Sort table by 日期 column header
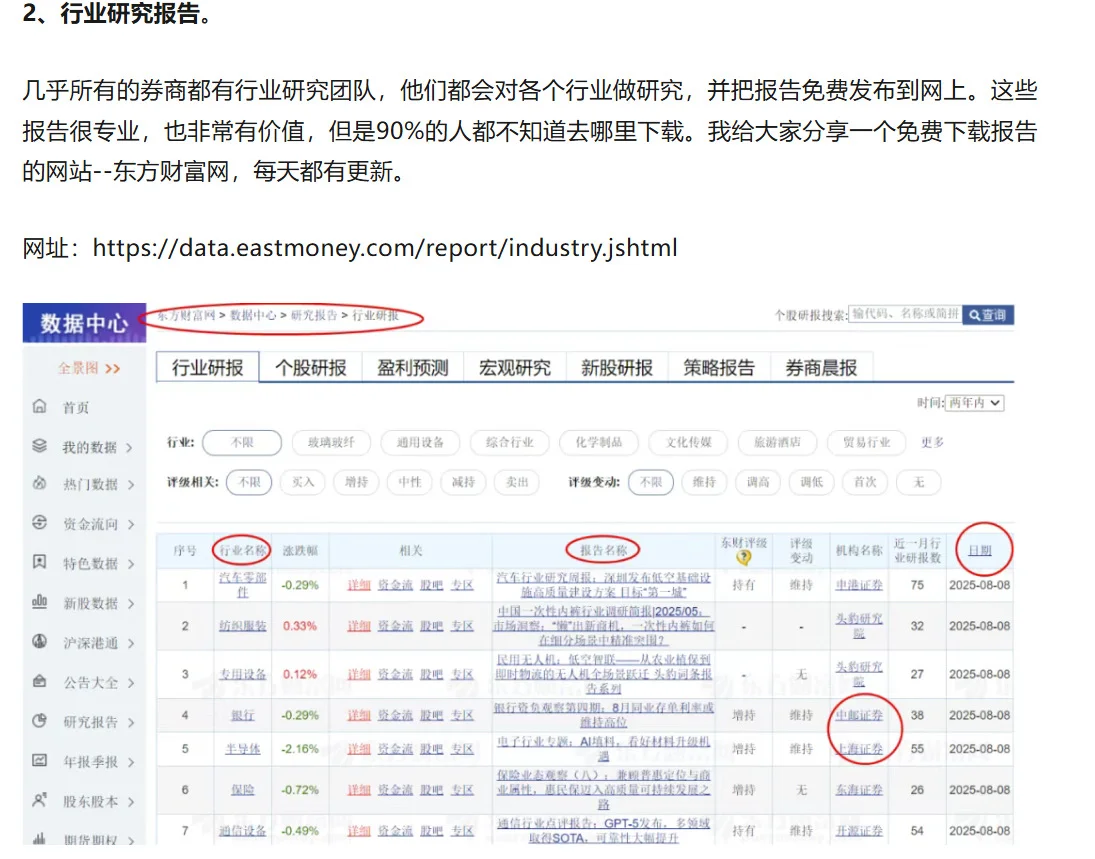Viewport: 1095px width, 859px height. coord(980,550)
